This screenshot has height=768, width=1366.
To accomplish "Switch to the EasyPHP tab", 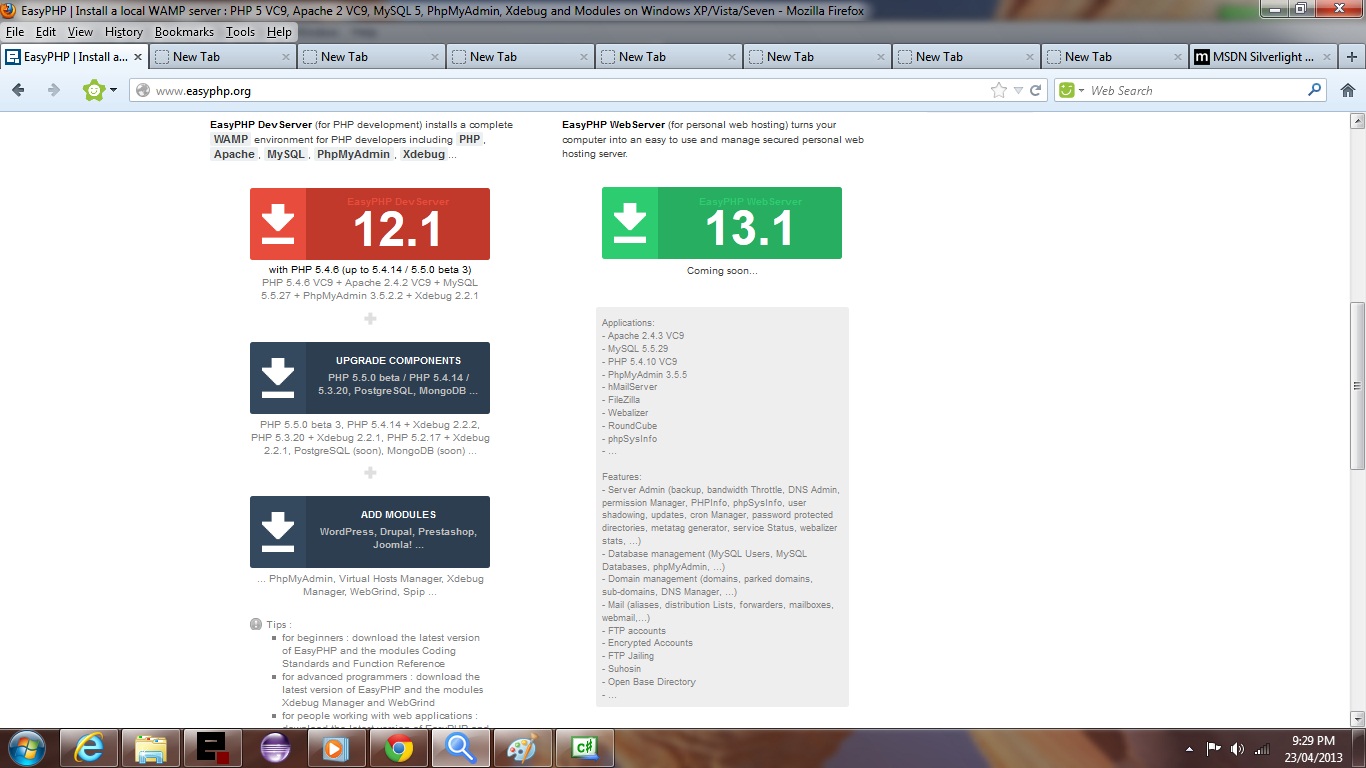I will pos(75,57).
